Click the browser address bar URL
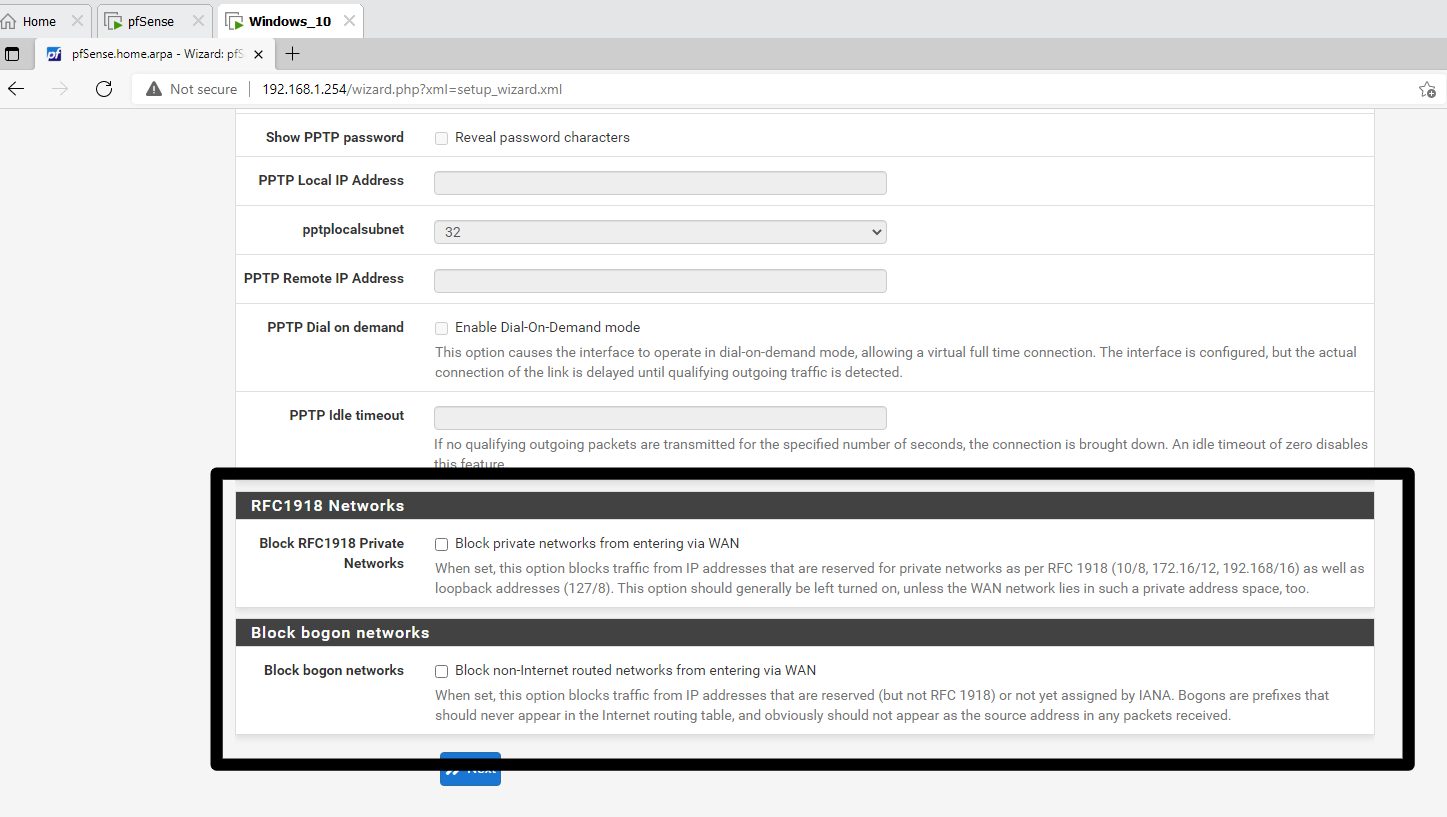This screenshot has height=817, width=1447. coord(412,89)
